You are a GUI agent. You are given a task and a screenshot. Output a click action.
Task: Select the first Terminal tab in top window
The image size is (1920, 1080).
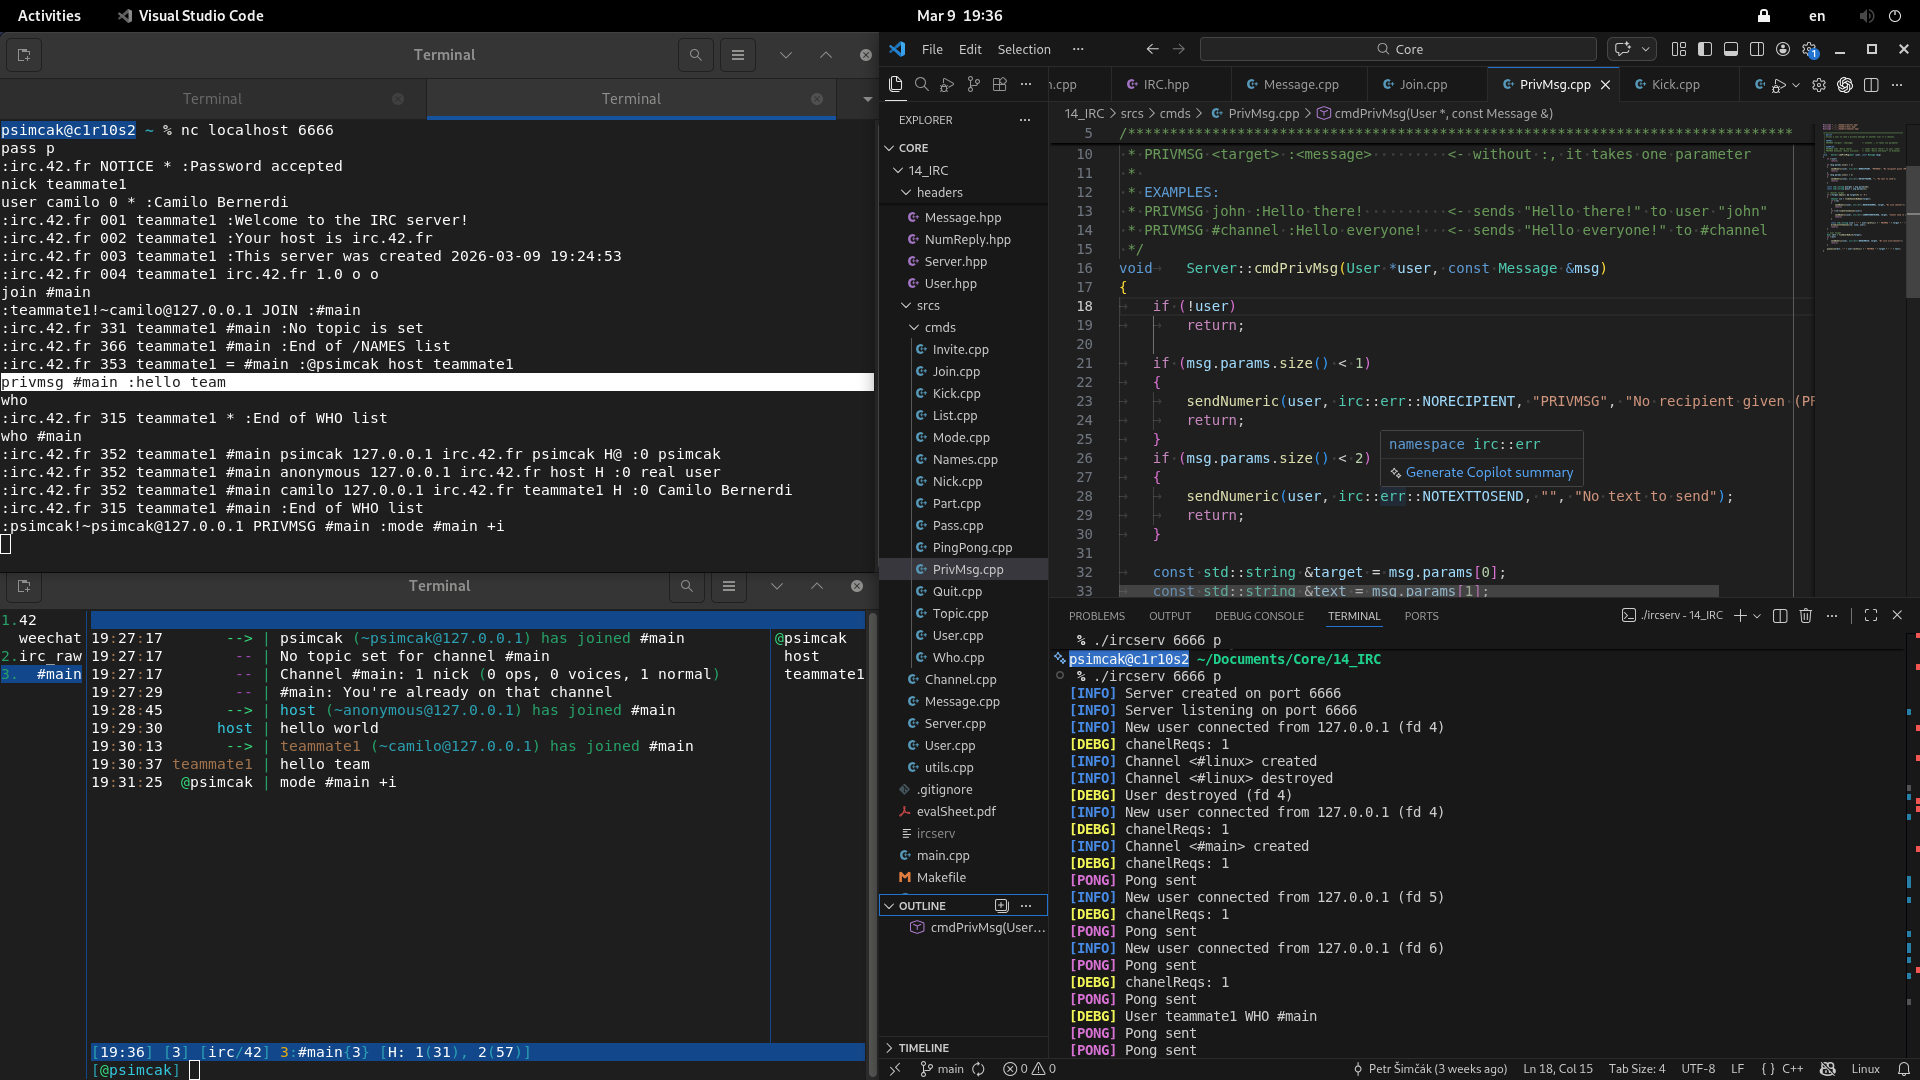[x=212, y=99]
